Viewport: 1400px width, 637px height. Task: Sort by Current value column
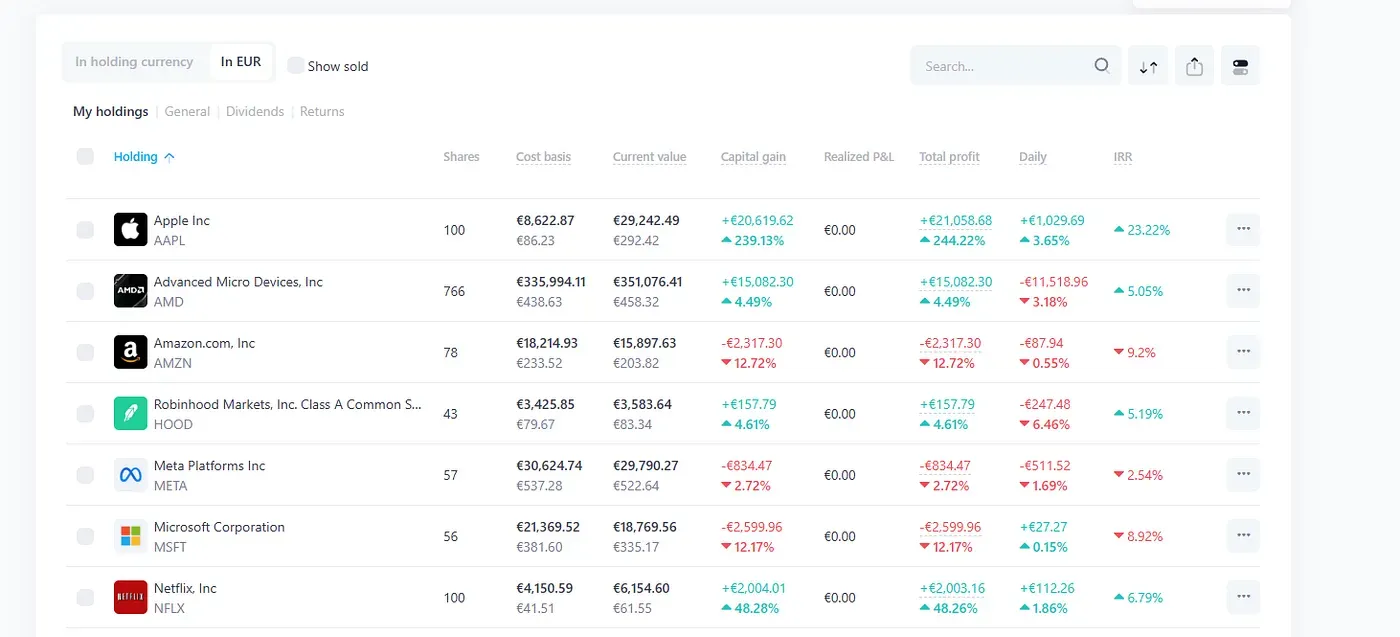[x=649, y=157]
